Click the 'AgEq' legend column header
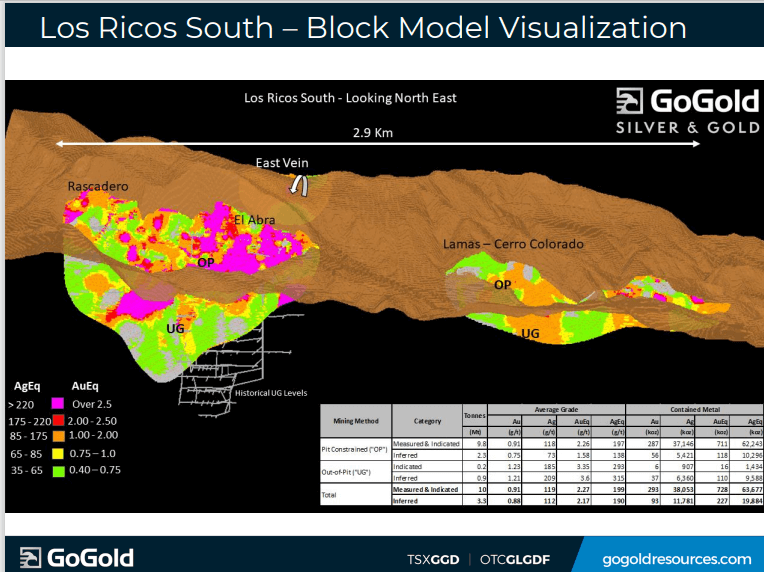The width and height of the screenshot is (764, 572). coord(27,386)
